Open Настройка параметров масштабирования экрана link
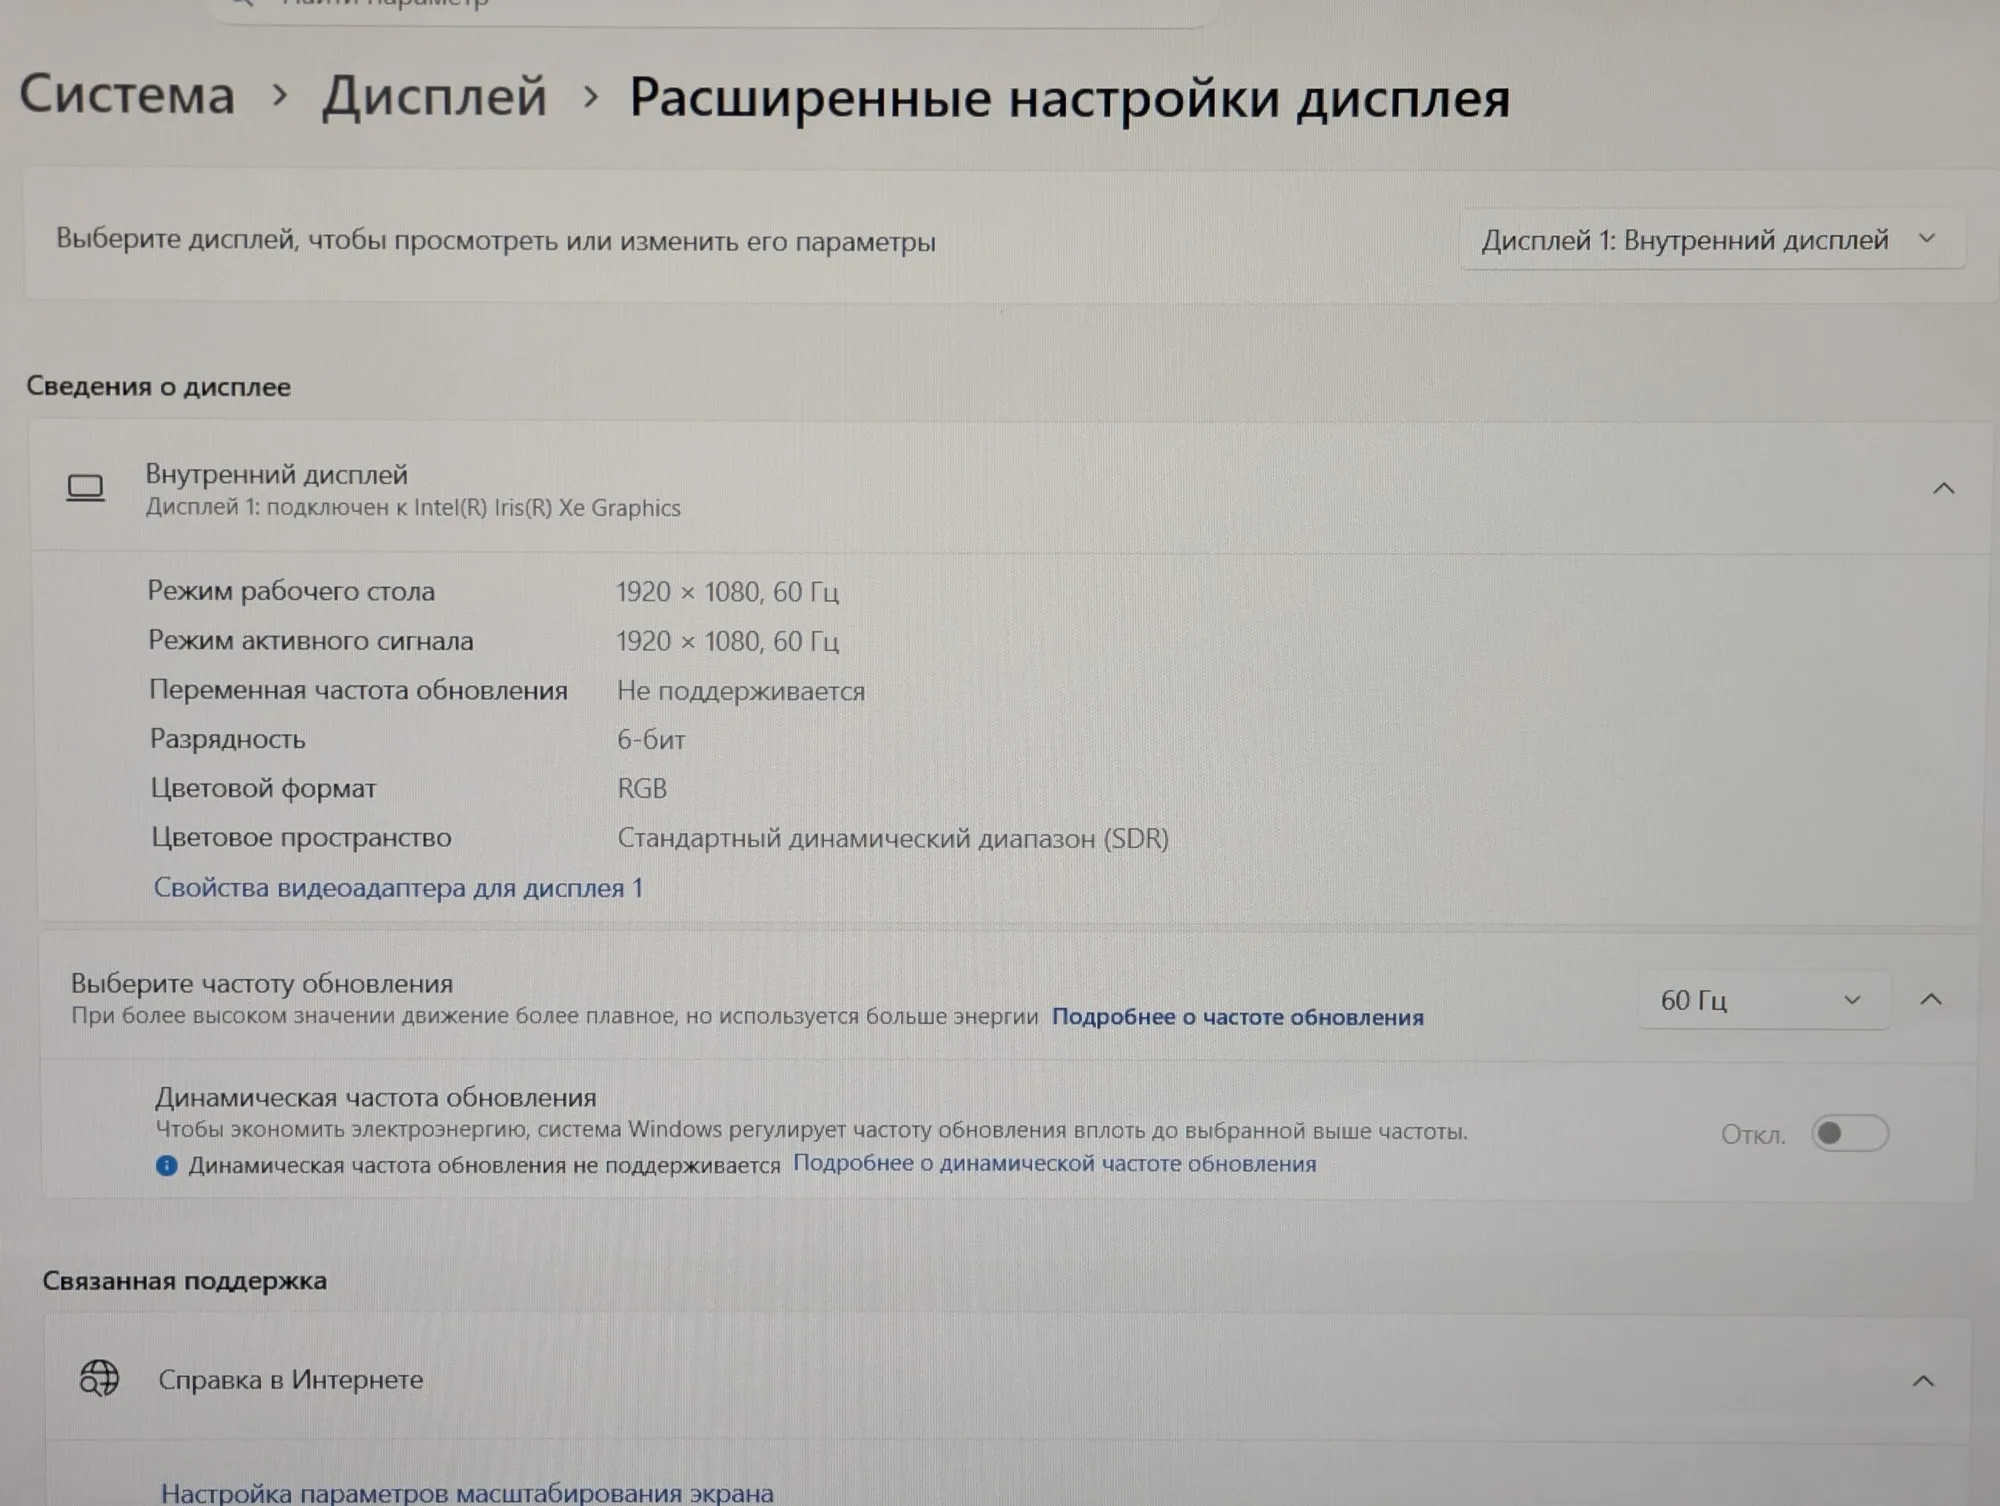This screenshot has height=1506, width=2000. click(467, 1492)
